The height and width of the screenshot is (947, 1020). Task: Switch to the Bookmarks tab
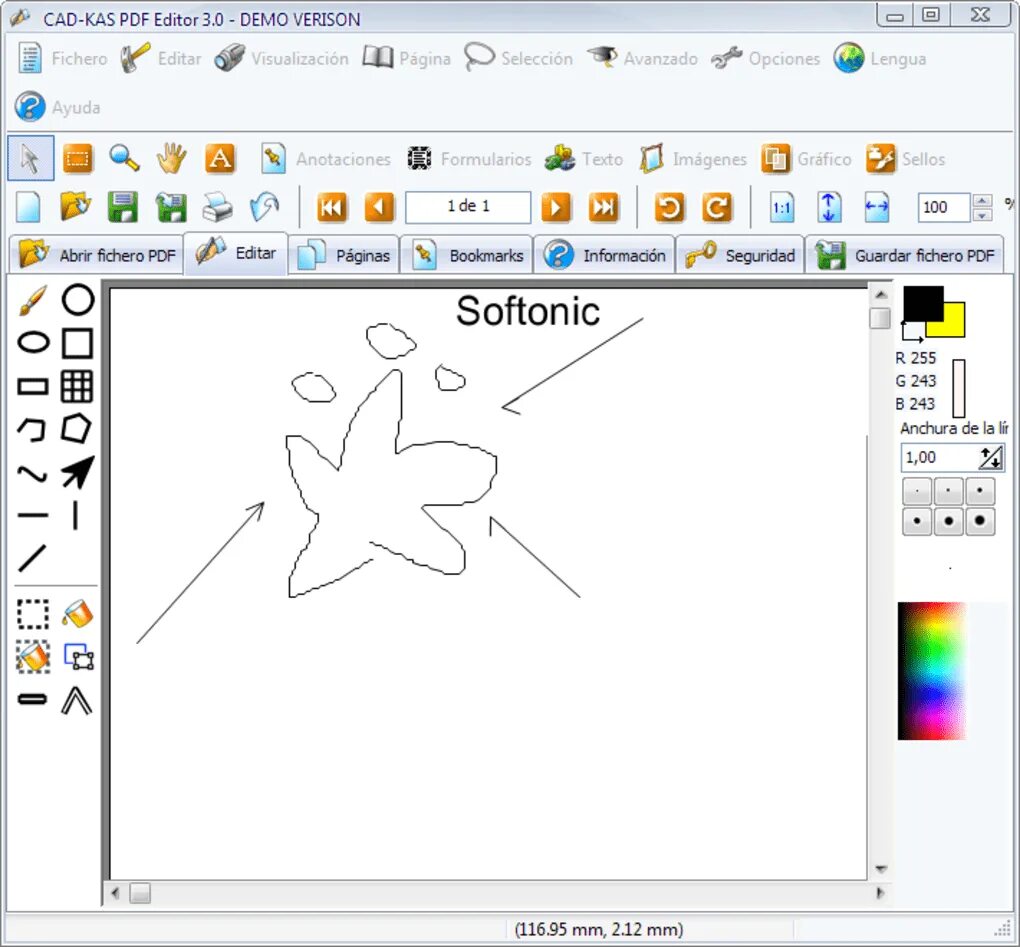pos(466,255)
